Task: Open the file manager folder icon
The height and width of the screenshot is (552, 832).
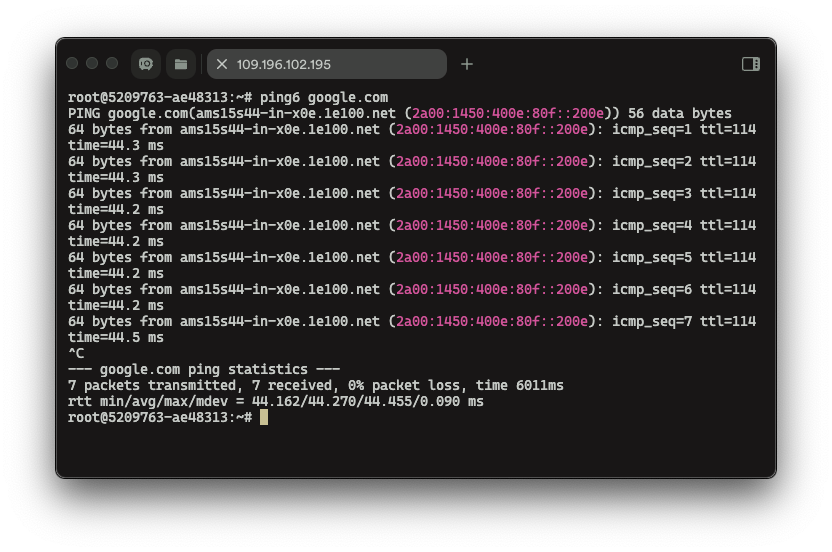Action: [181, 64]
